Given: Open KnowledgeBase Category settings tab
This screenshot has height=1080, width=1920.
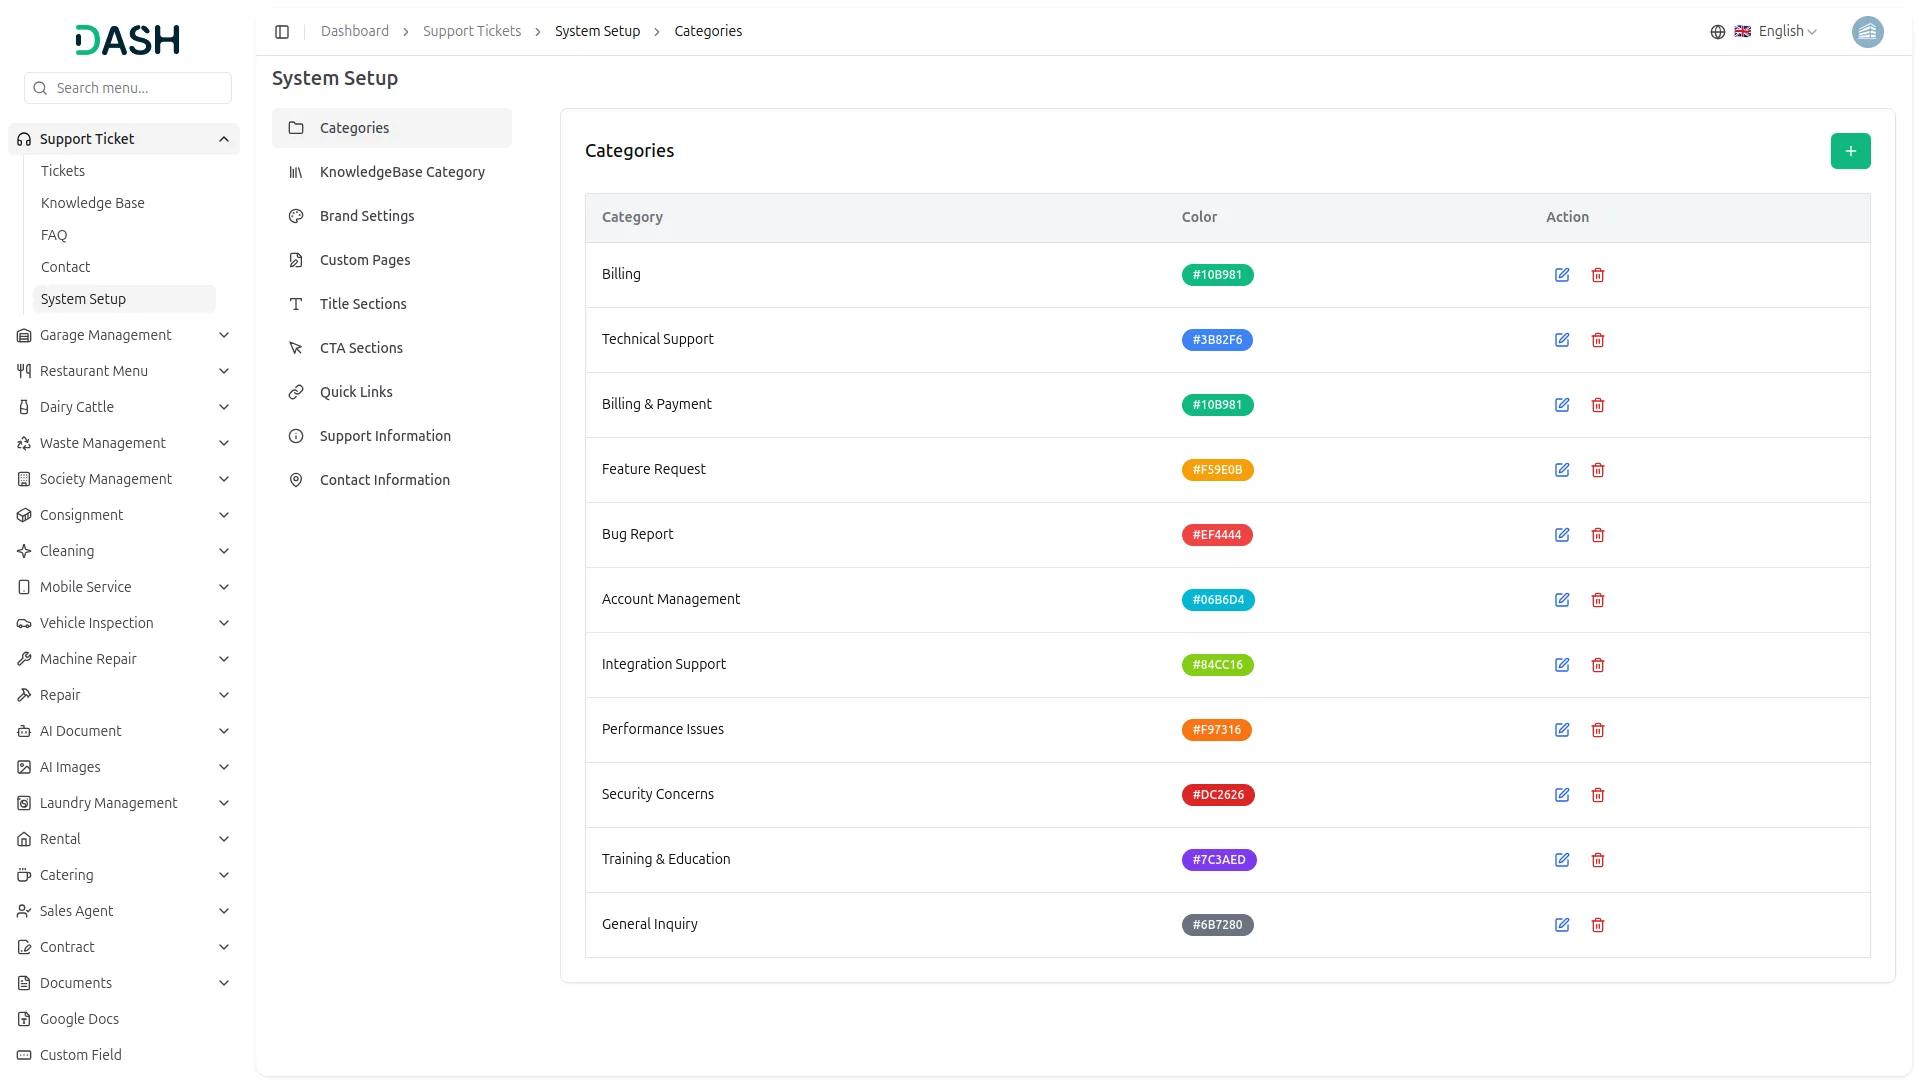Looking at the screenshot, I should click(x=402, y=172).
